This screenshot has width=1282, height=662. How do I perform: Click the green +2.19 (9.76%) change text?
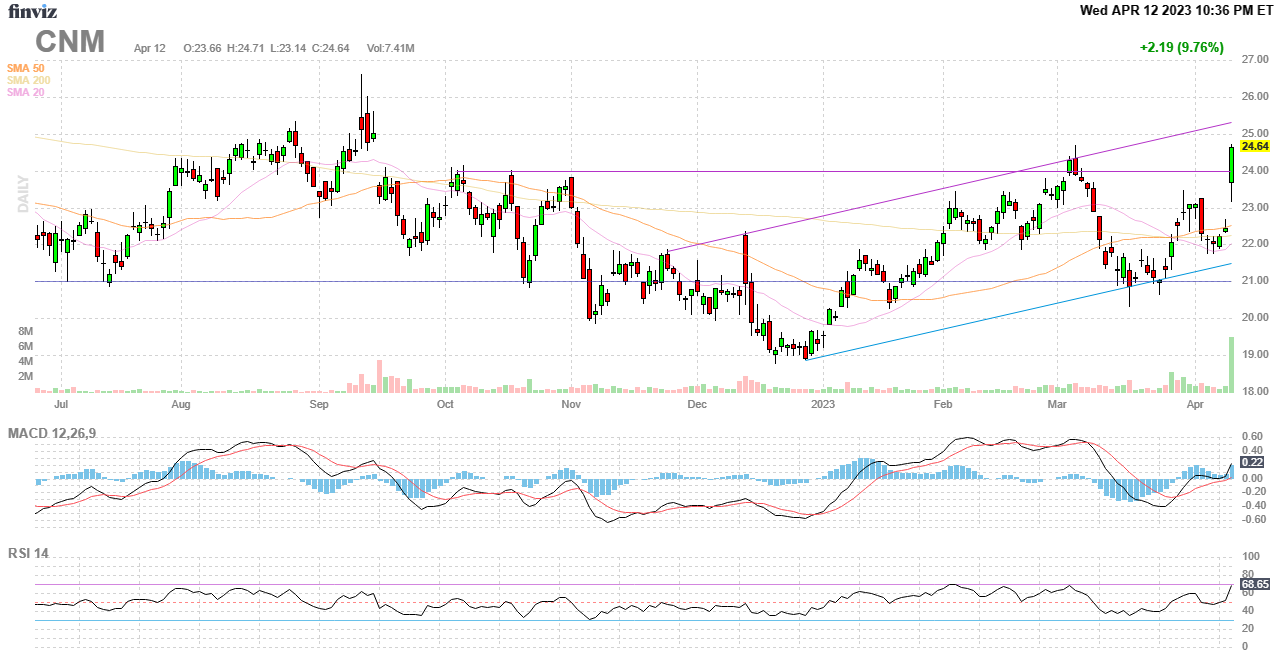[1181, 47]
